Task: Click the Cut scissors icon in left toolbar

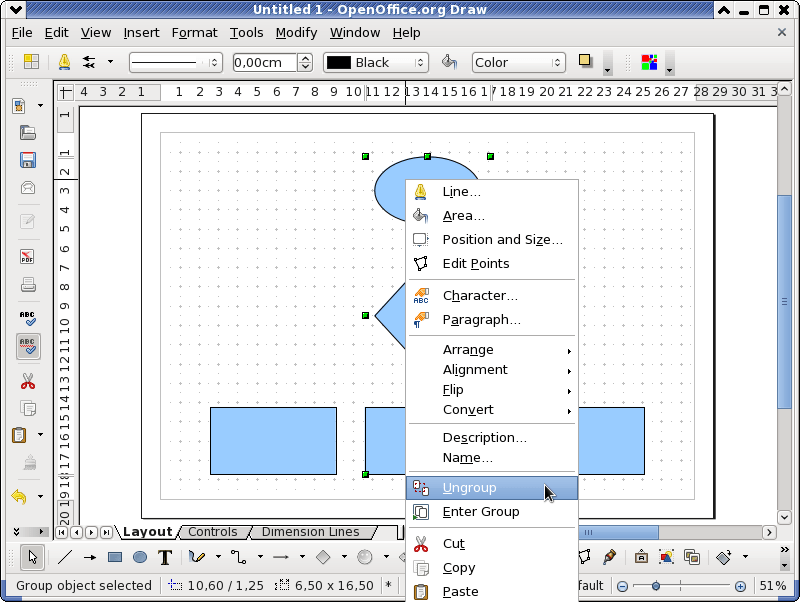Action: [28, 381]
